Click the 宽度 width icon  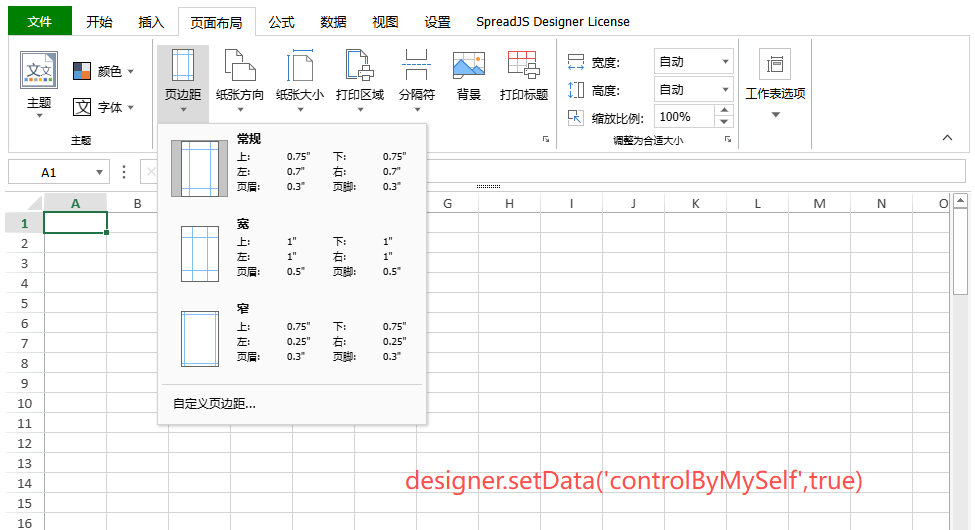point(575,62)
